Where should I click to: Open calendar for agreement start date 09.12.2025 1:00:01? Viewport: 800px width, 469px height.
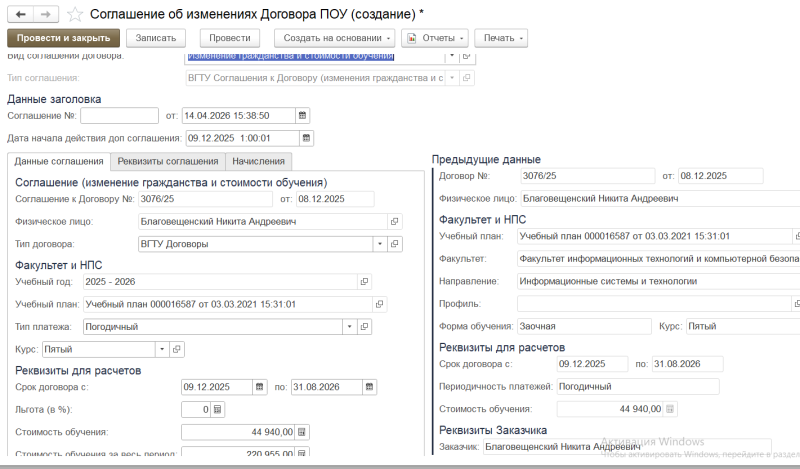click(x=306, y=138)
